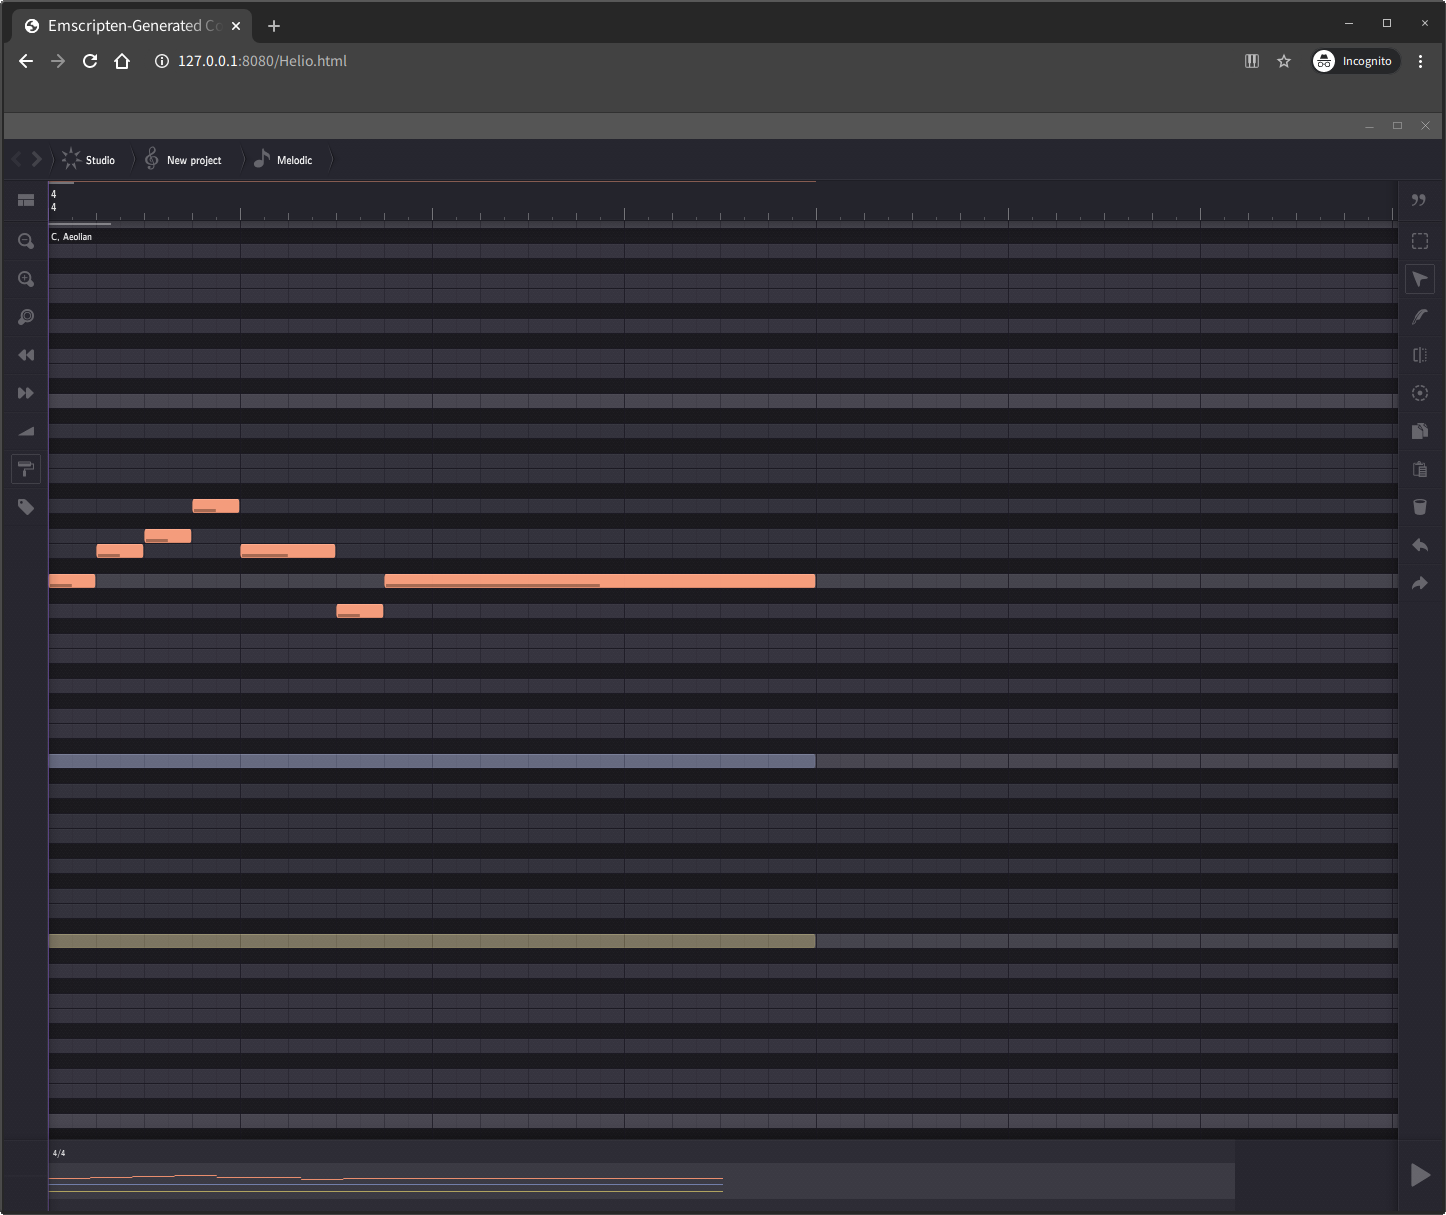Screen dimensions: 1446x1215
Task: Click the 4/4 time signature marker
Action: (x=54, y=201)
